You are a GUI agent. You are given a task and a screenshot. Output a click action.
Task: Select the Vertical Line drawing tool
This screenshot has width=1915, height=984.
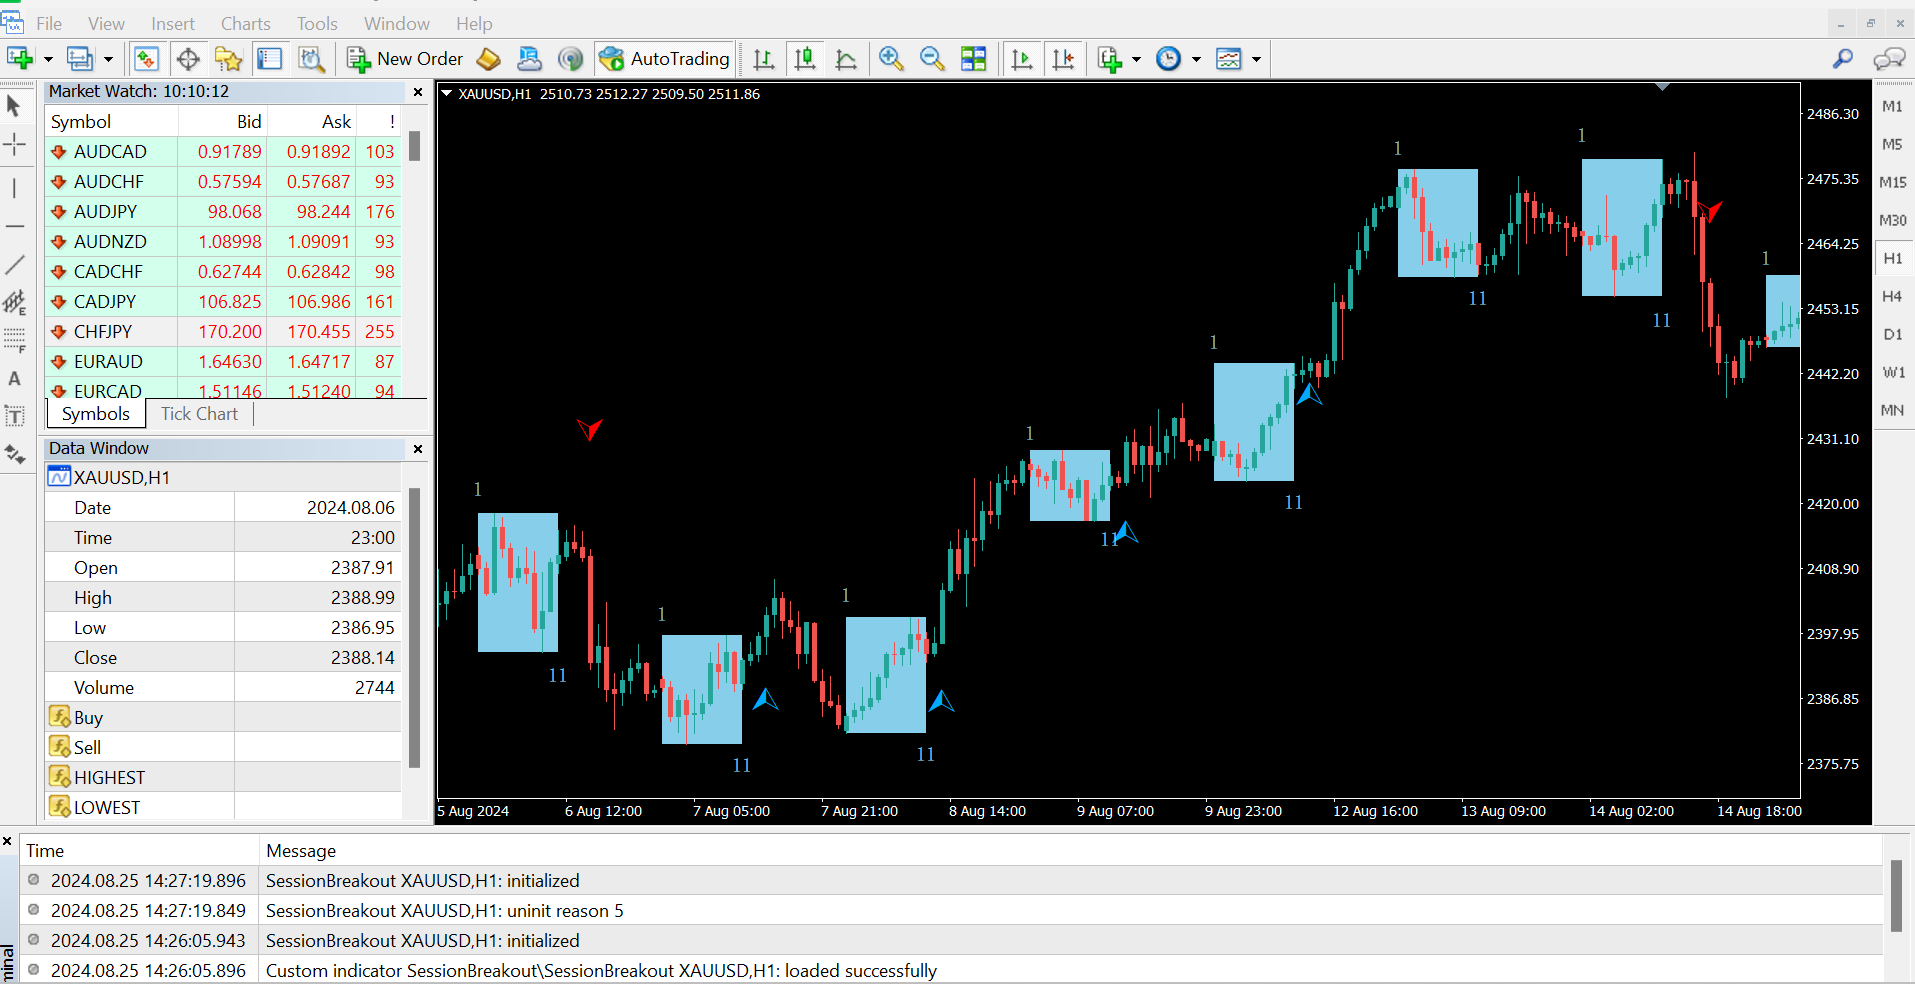coord(14,188)
